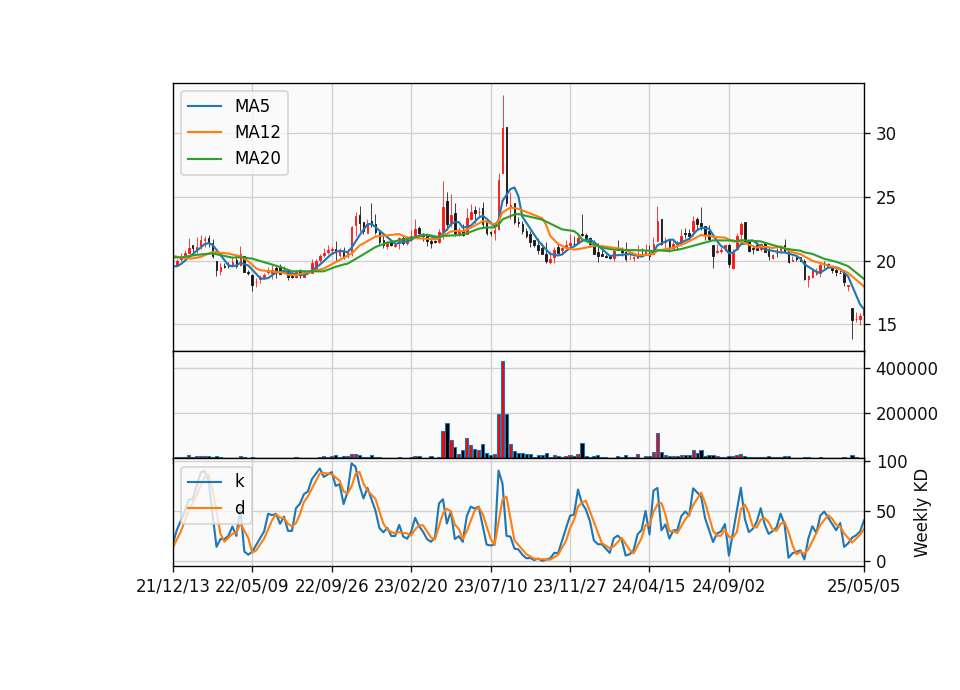Click the volume axis label 400000
Viewport: 960px width, 690px height.
[x=907, y=369]
